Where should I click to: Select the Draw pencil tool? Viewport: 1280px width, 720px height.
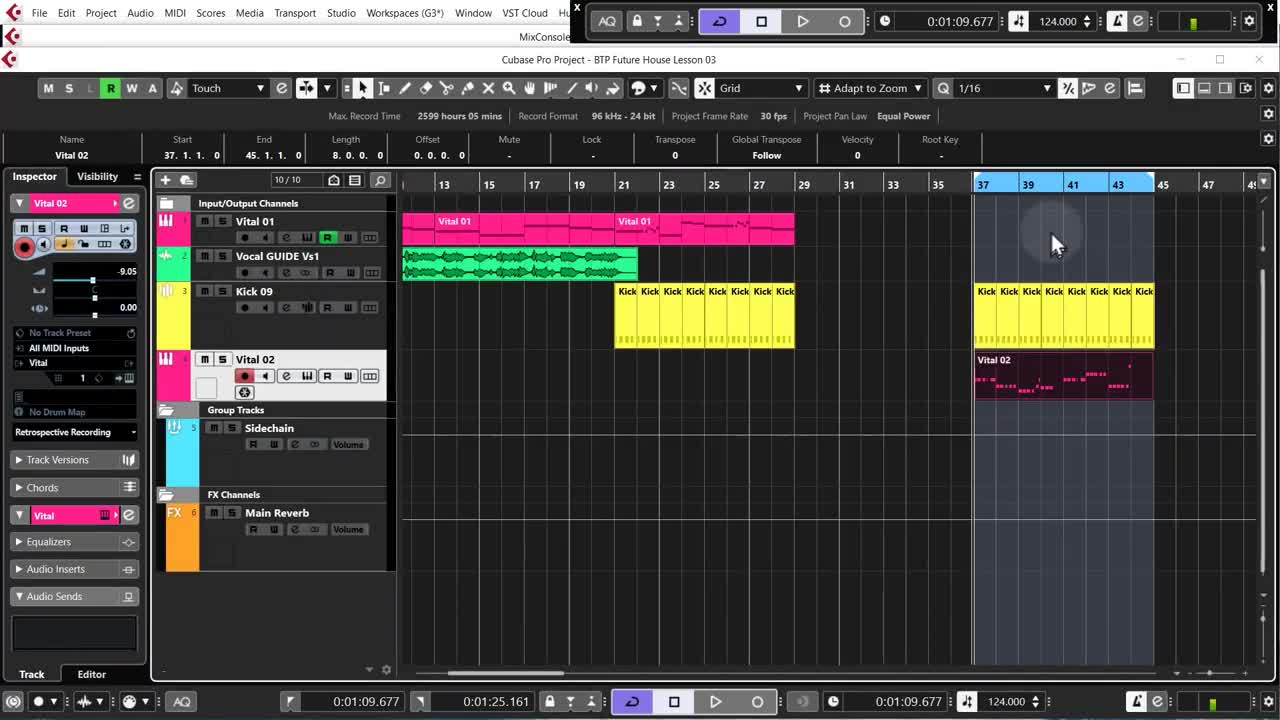[405, 88]
